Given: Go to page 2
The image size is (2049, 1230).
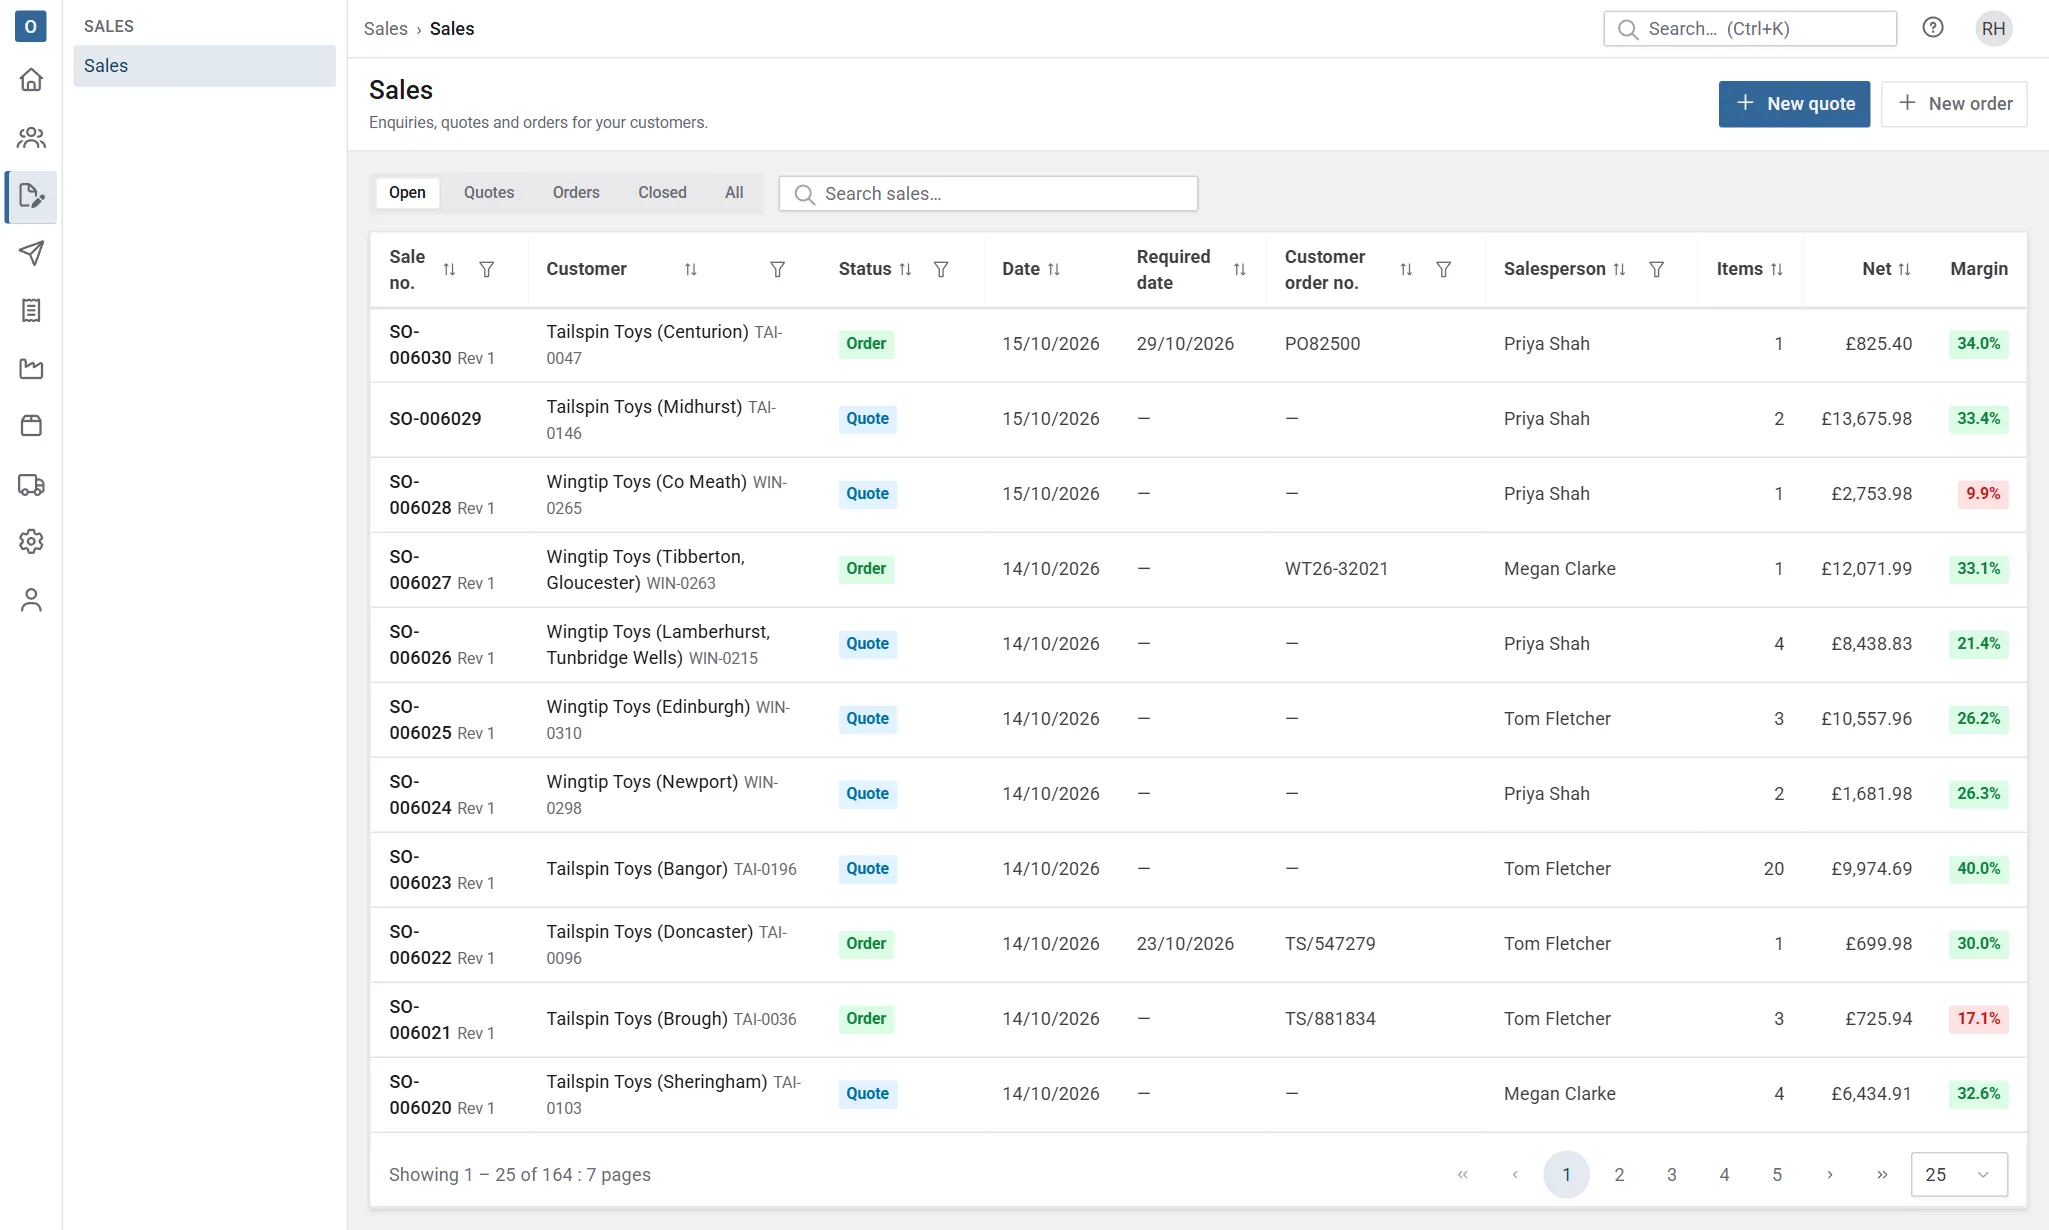Looking at the screenshot, I should (x=1619, y=1175).
